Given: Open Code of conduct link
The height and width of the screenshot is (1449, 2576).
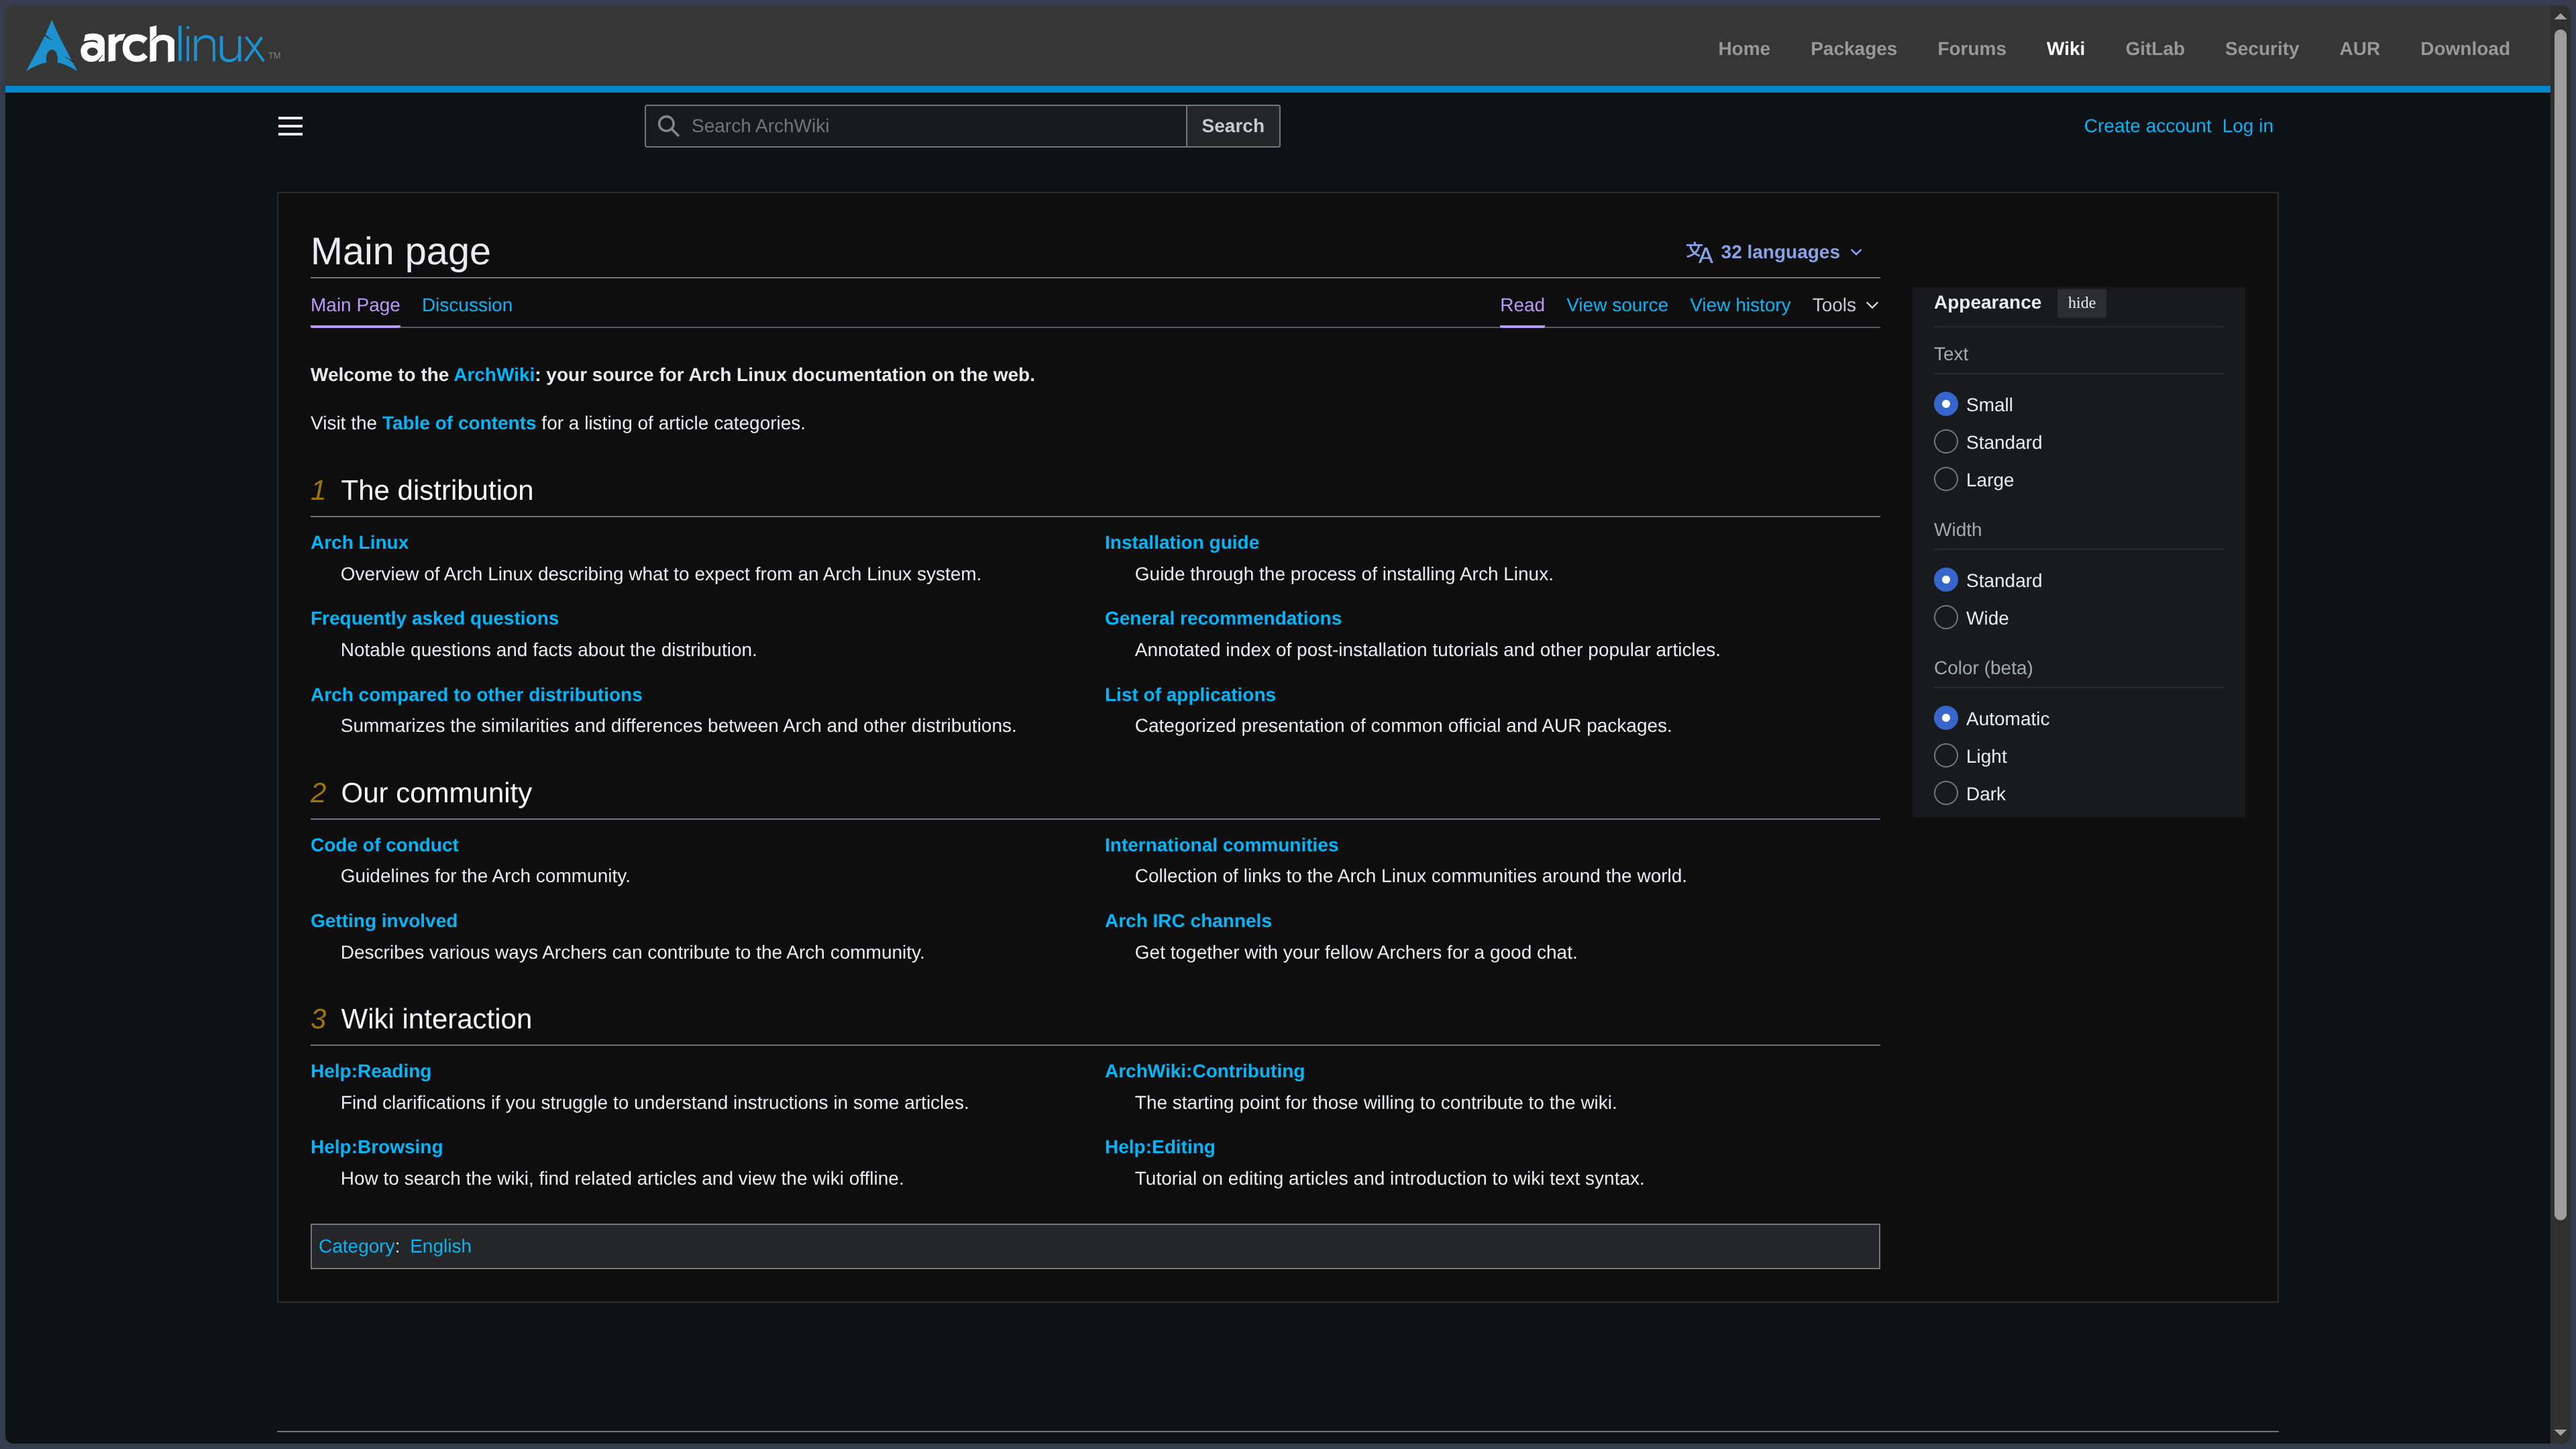Looking at the screenshot, I should 384,845.
